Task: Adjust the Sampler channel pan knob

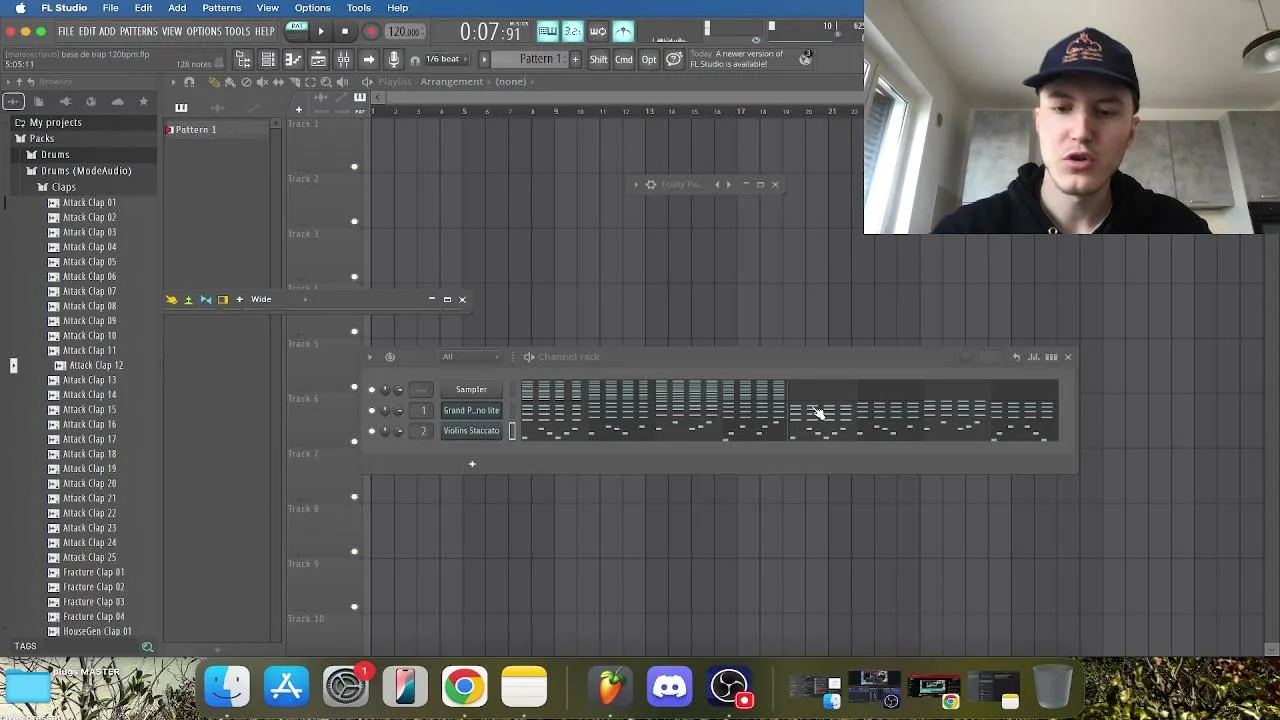Action: pyautogui.click(x=385, y=390)
